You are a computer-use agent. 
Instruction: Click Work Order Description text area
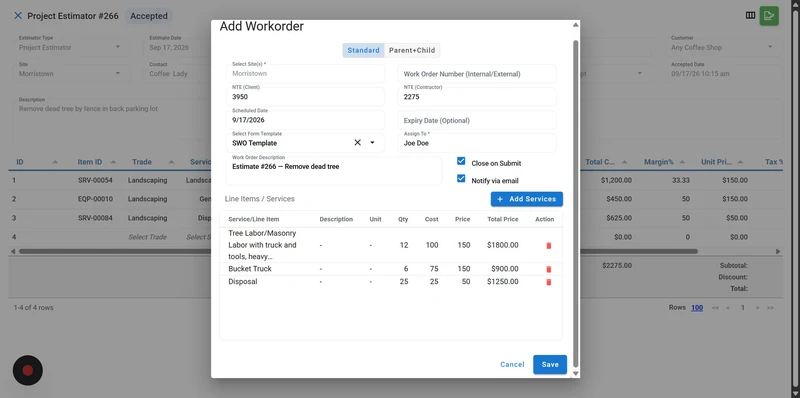coord(334,170)
